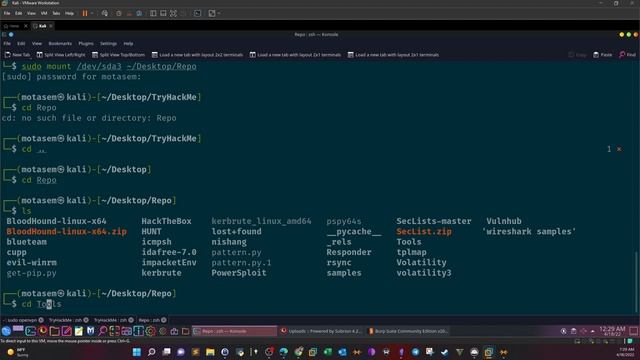The height and width of the screenshot is (360, 640).
Task: Click the Kali show desktop square icon
Action: click(633, 331)
